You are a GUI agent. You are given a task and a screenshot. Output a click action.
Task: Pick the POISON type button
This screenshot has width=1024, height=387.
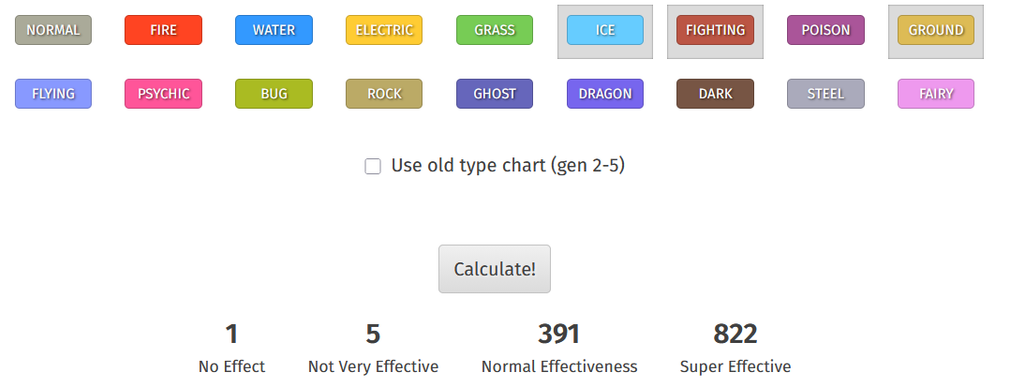[825, 30]
